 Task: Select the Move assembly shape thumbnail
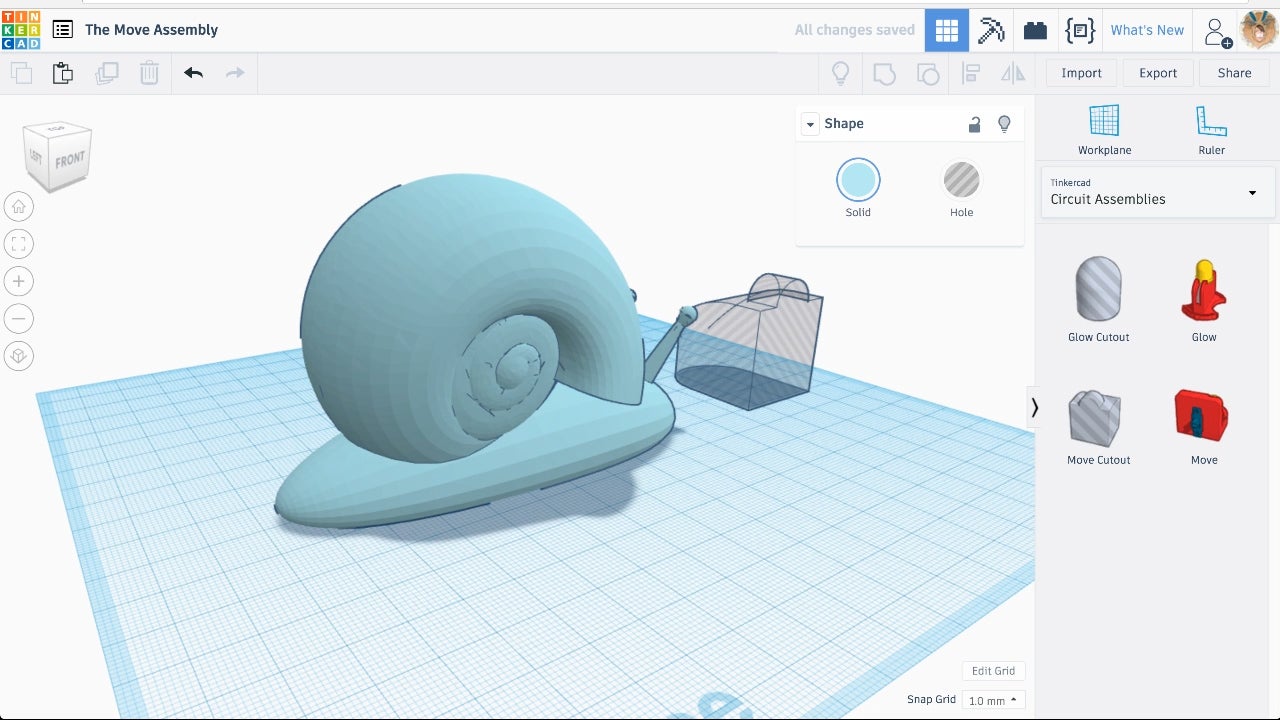coord(1203,417)
